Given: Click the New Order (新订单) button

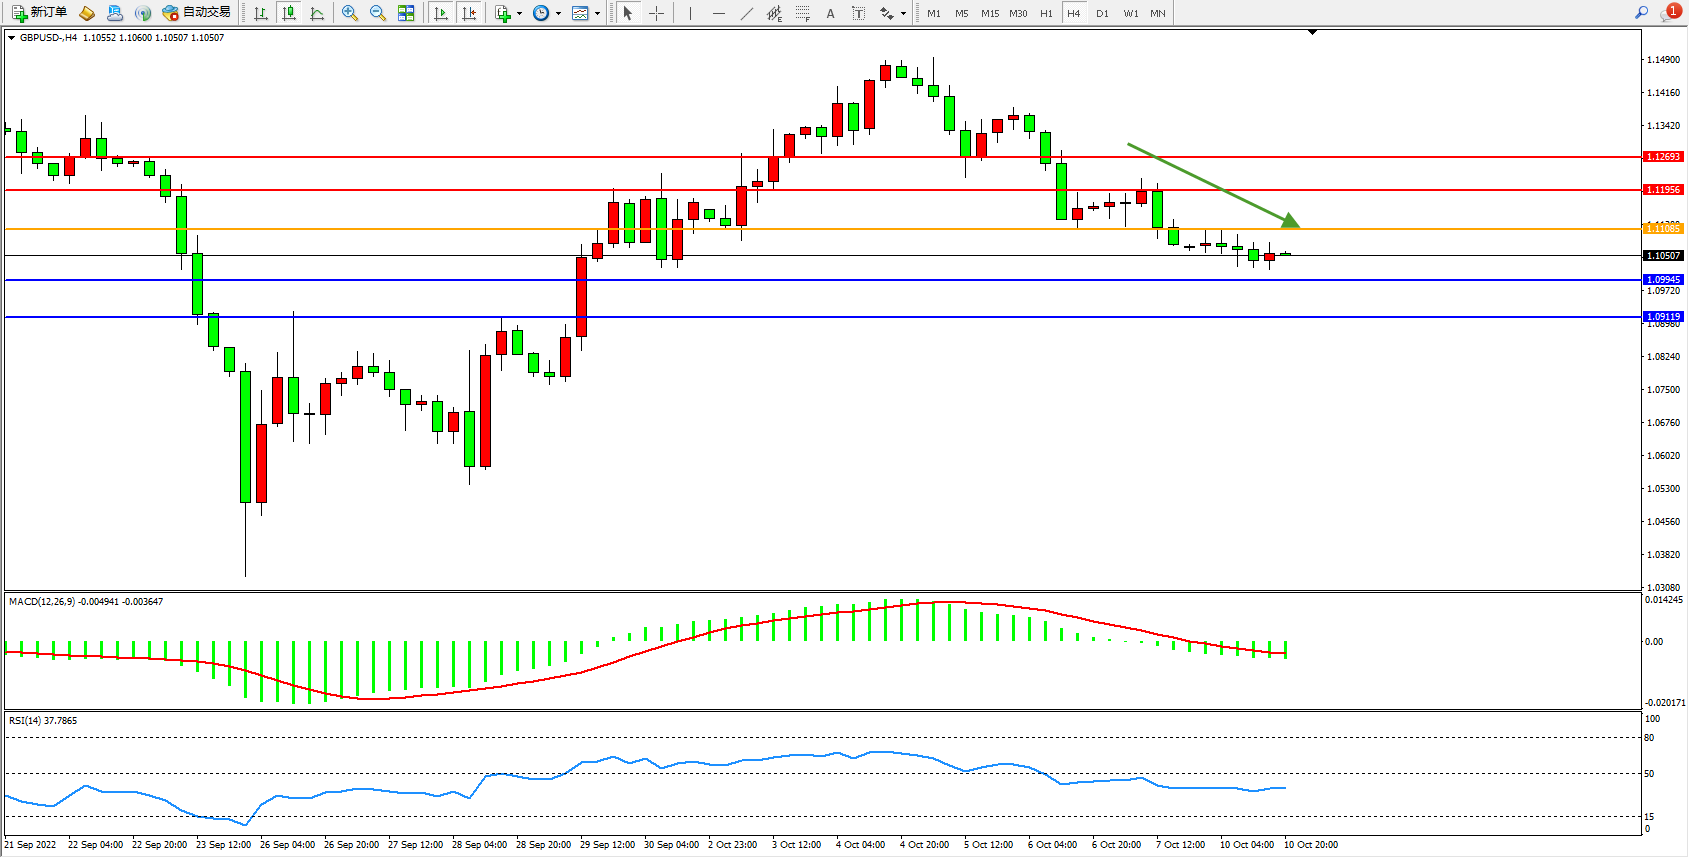Looking at the screenshot, I should pos(40,13).
